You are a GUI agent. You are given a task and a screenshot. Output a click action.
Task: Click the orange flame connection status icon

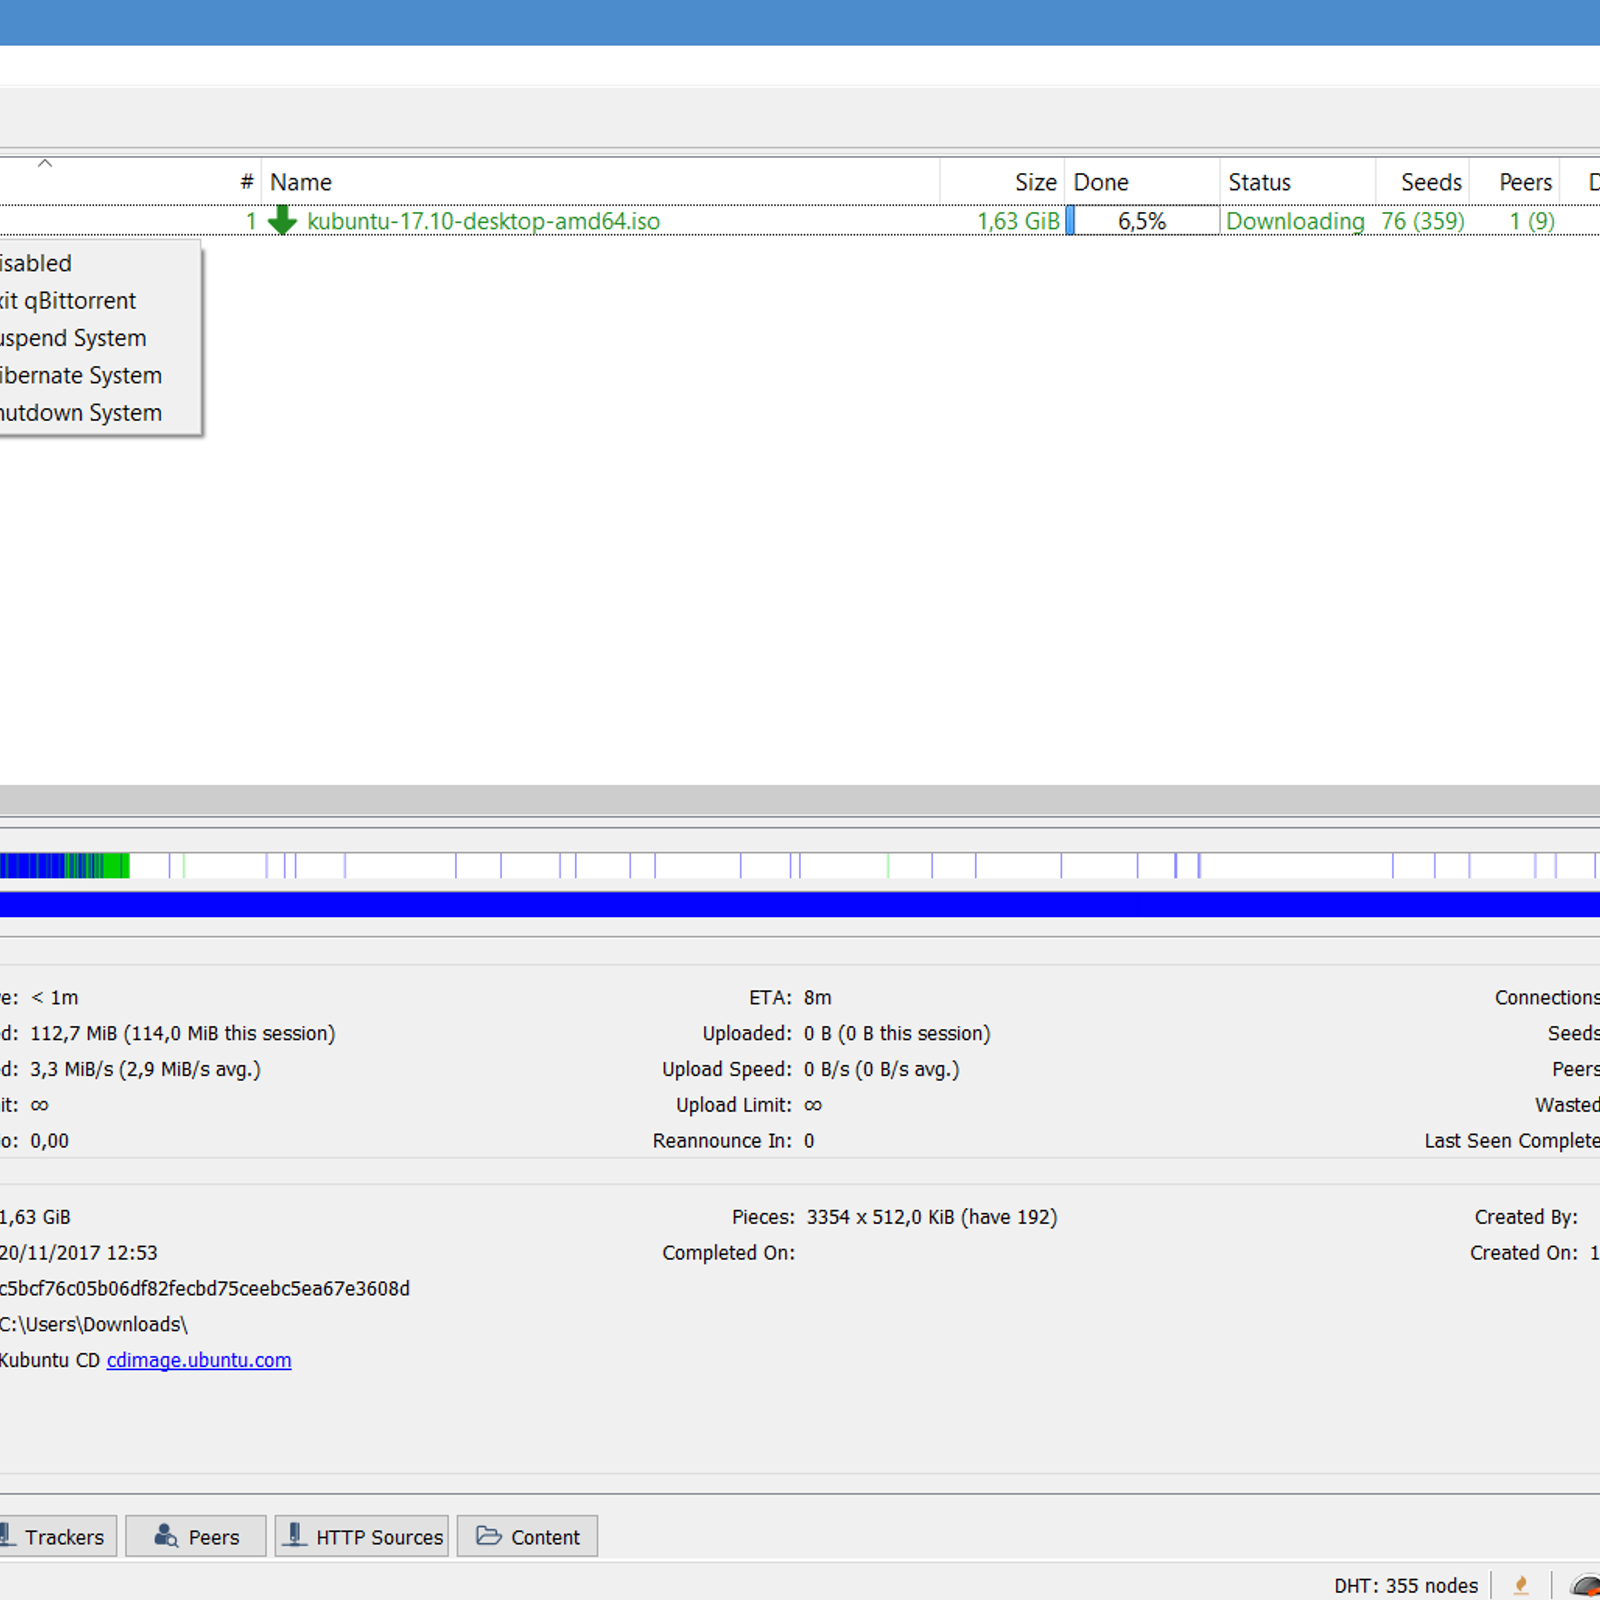(x=1521, y=1585)
